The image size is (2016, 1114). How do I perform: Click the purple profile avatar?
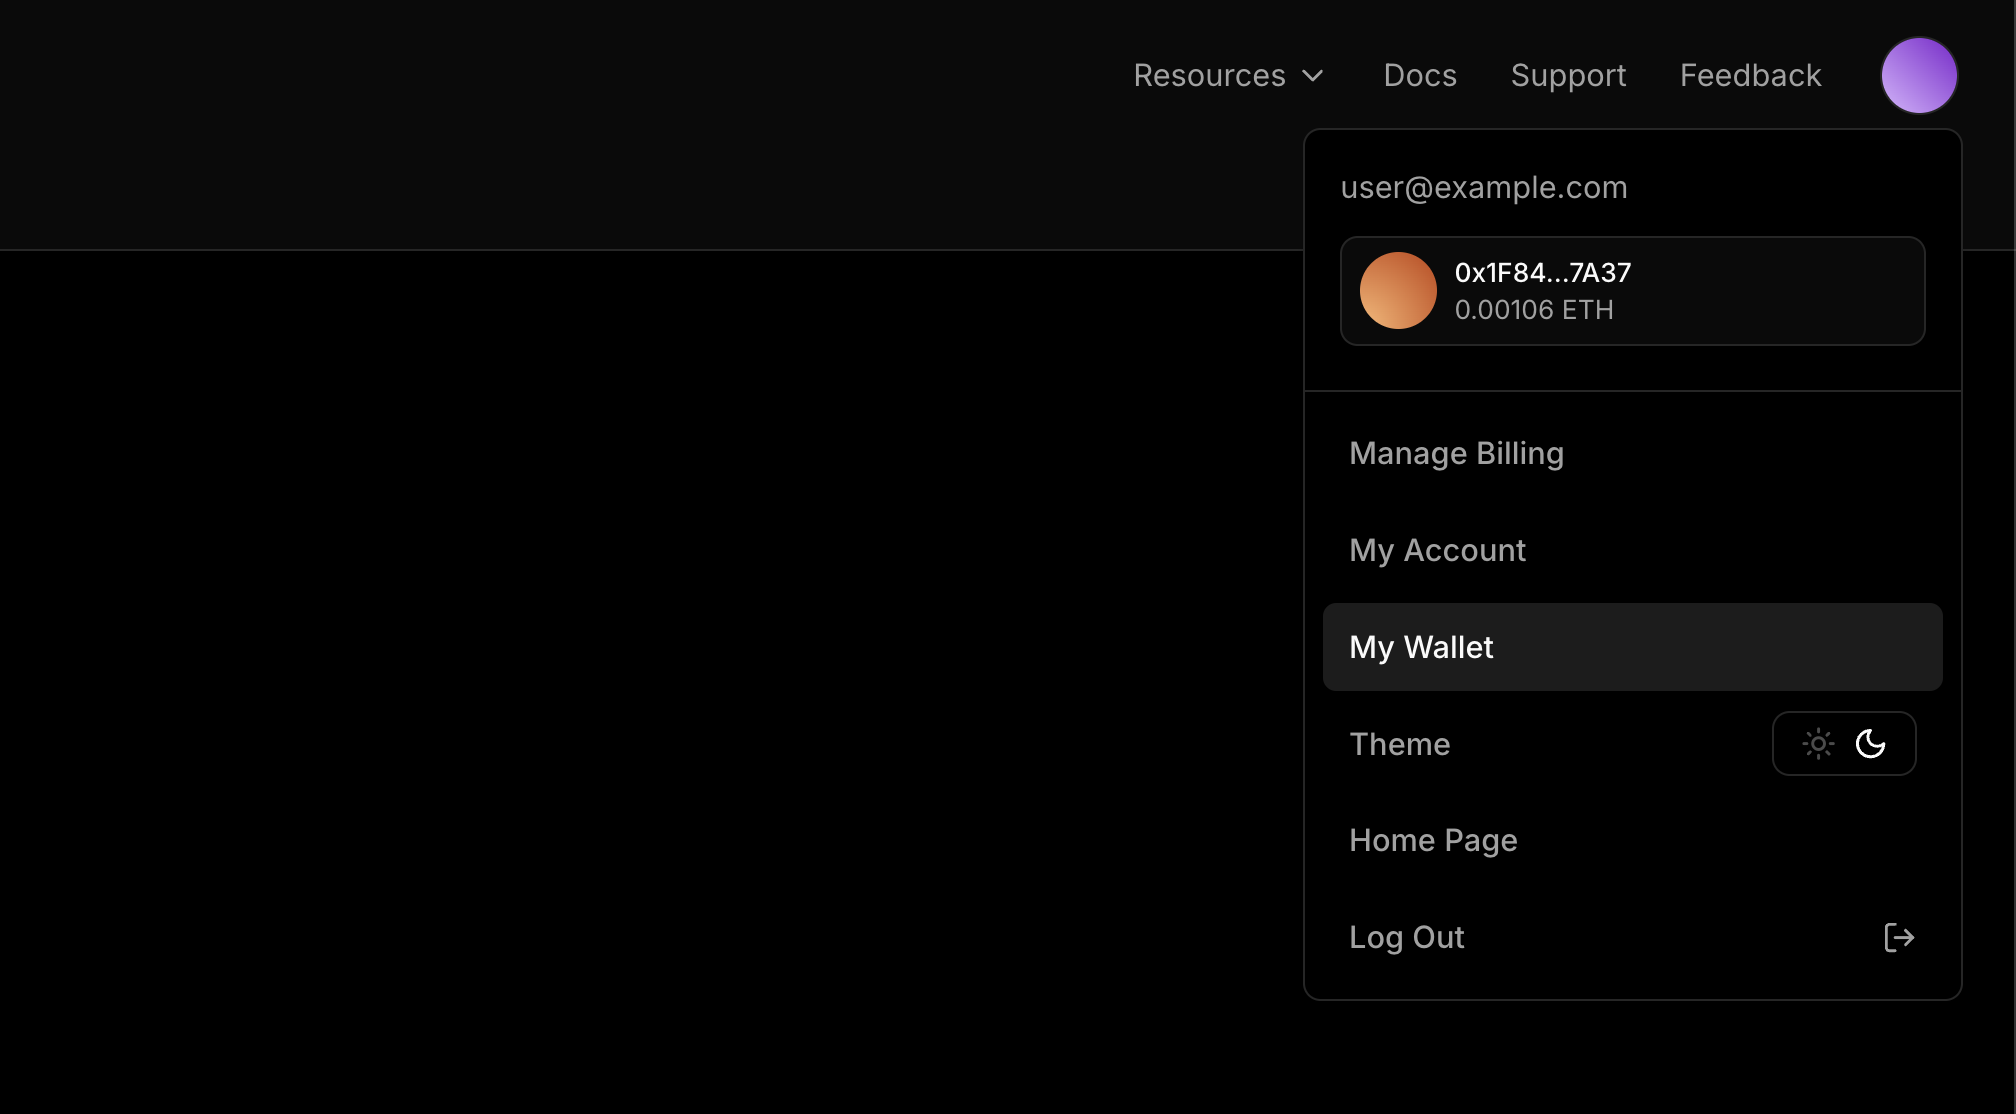[x=1918, y=76]
